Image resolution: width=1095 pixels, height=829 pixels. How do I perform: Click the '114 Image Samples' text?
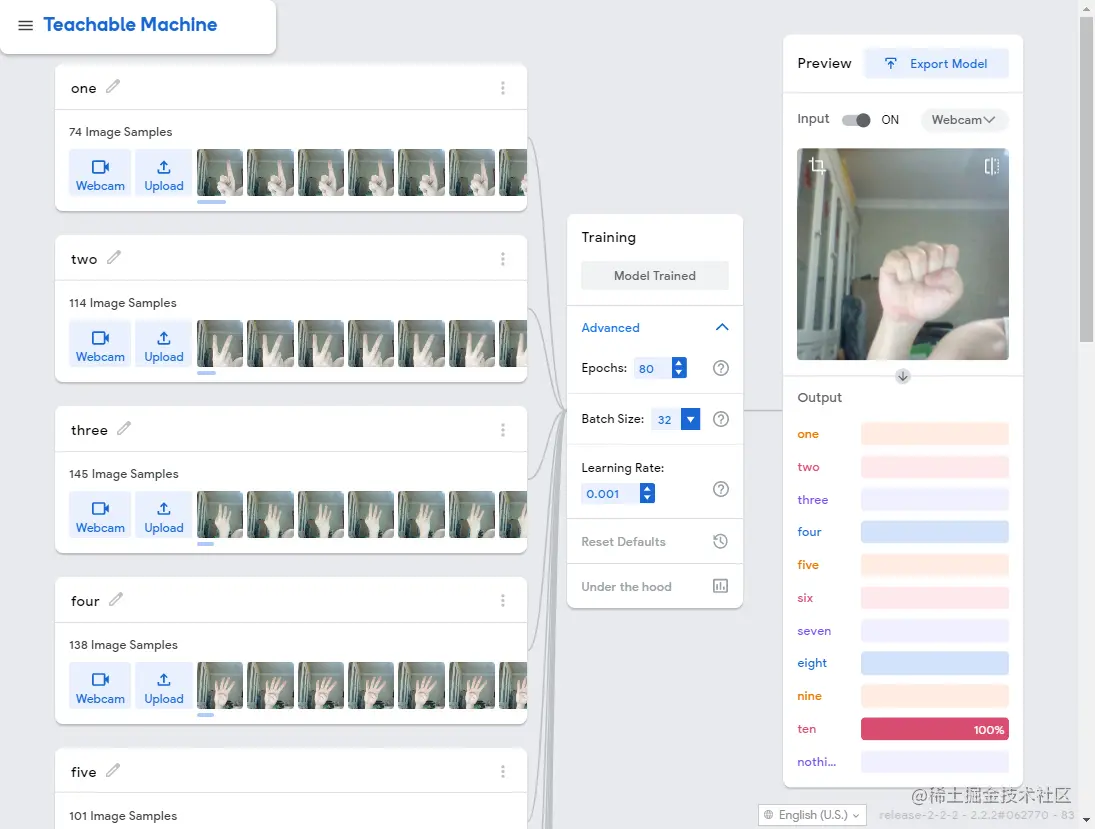click(x=123, y=303)
